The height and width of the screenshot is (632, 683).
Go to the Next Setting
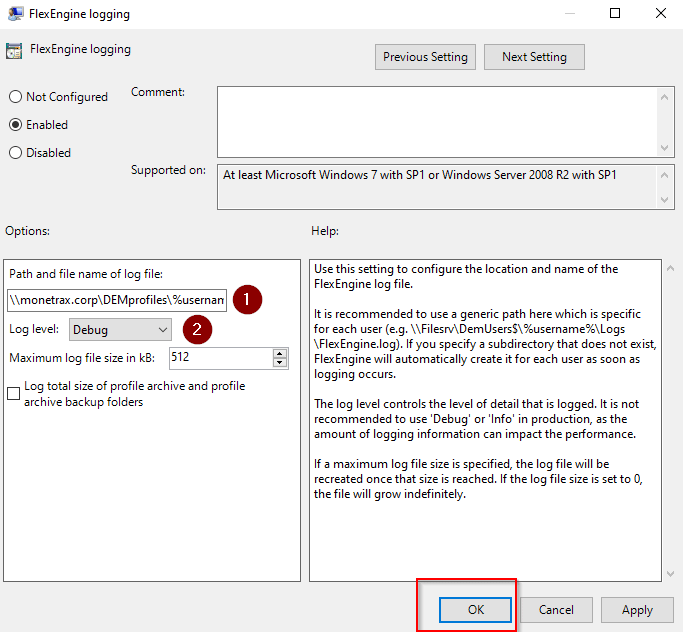coord(534,57)
